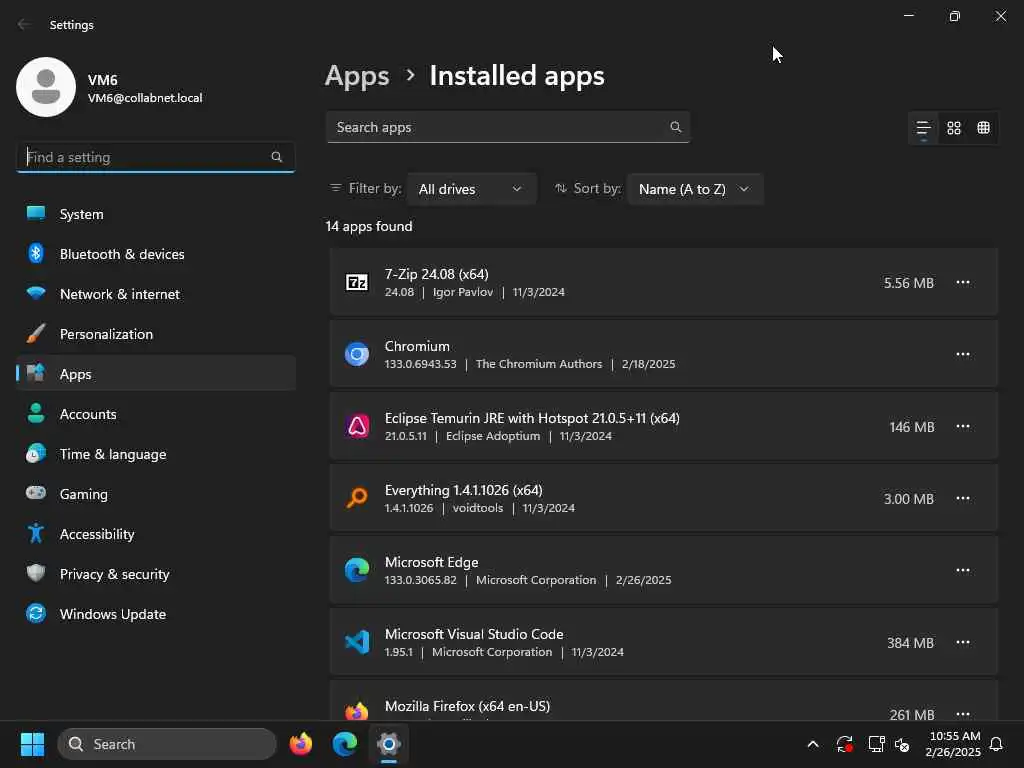Open Accessibility settings

pos(155,534)
